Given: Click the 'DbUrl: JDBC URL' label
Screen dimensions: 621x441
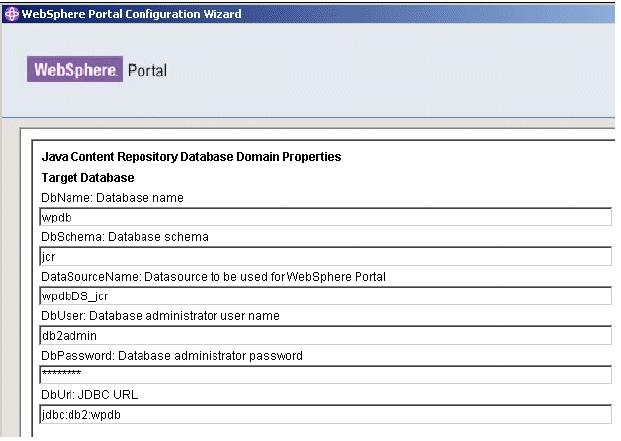Looking at the screenshot, I should point(90,395).
